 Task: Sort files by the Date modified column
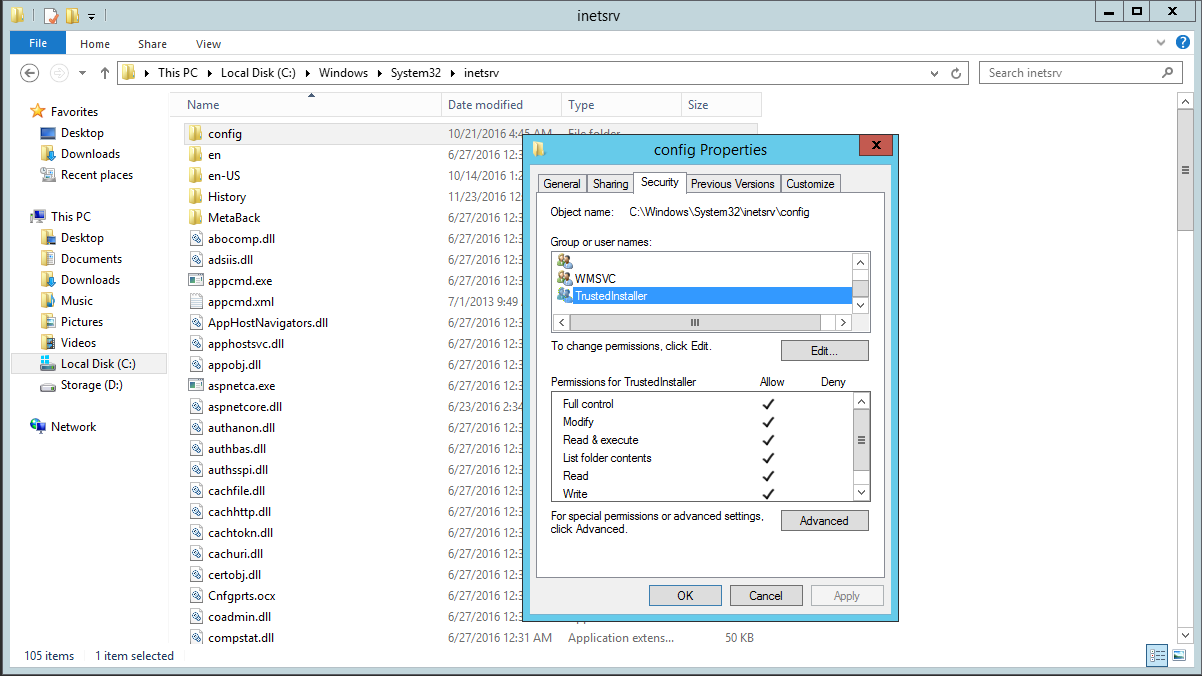click(501, 105)
